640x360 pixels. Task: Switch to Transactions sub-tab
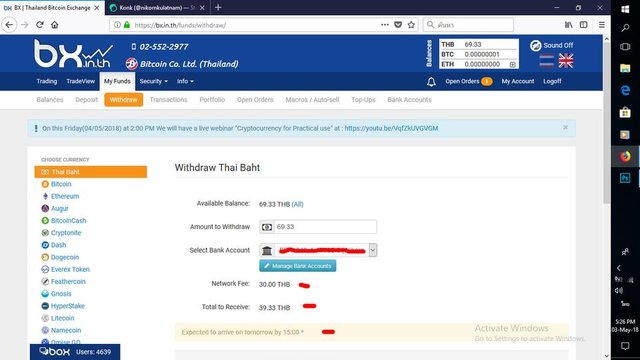(169, 100)
